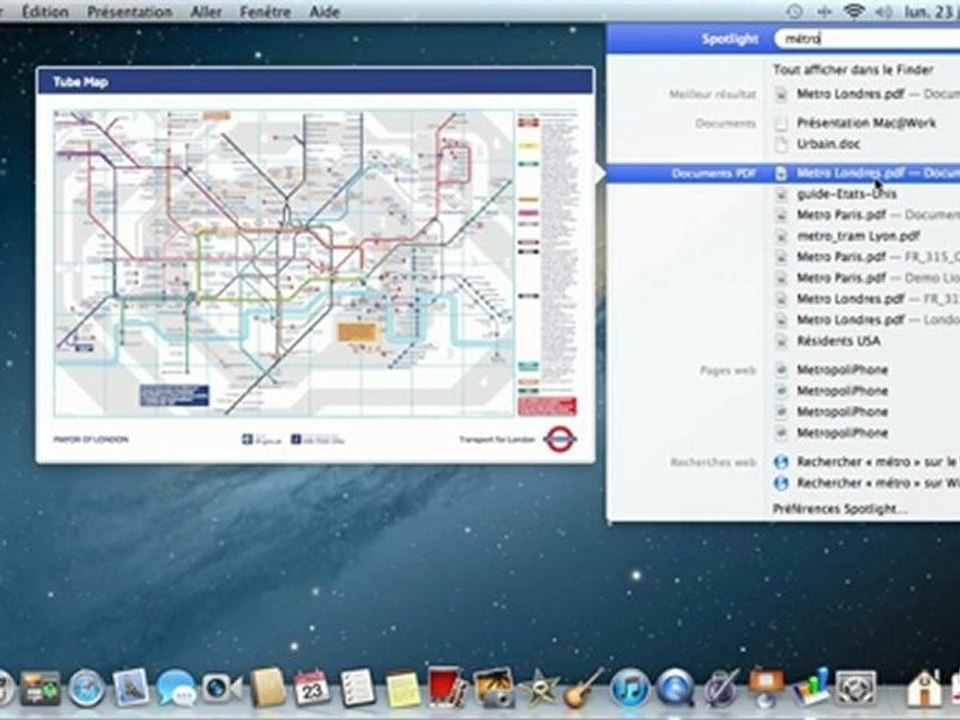The image size is (960, 720).
Task: Open metro_tram Lyon.pdf result
Action: (858, 236)
